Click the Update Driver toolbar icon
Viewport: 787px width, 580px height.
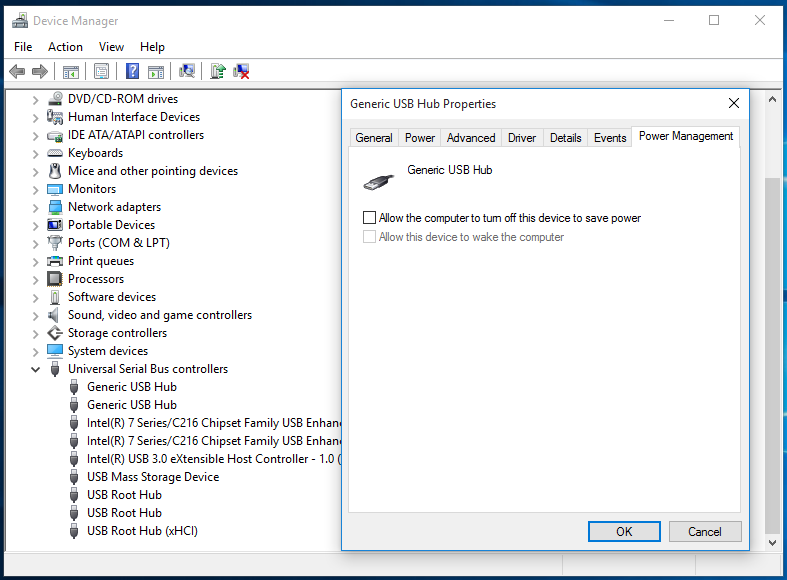[x=218, y=71]
